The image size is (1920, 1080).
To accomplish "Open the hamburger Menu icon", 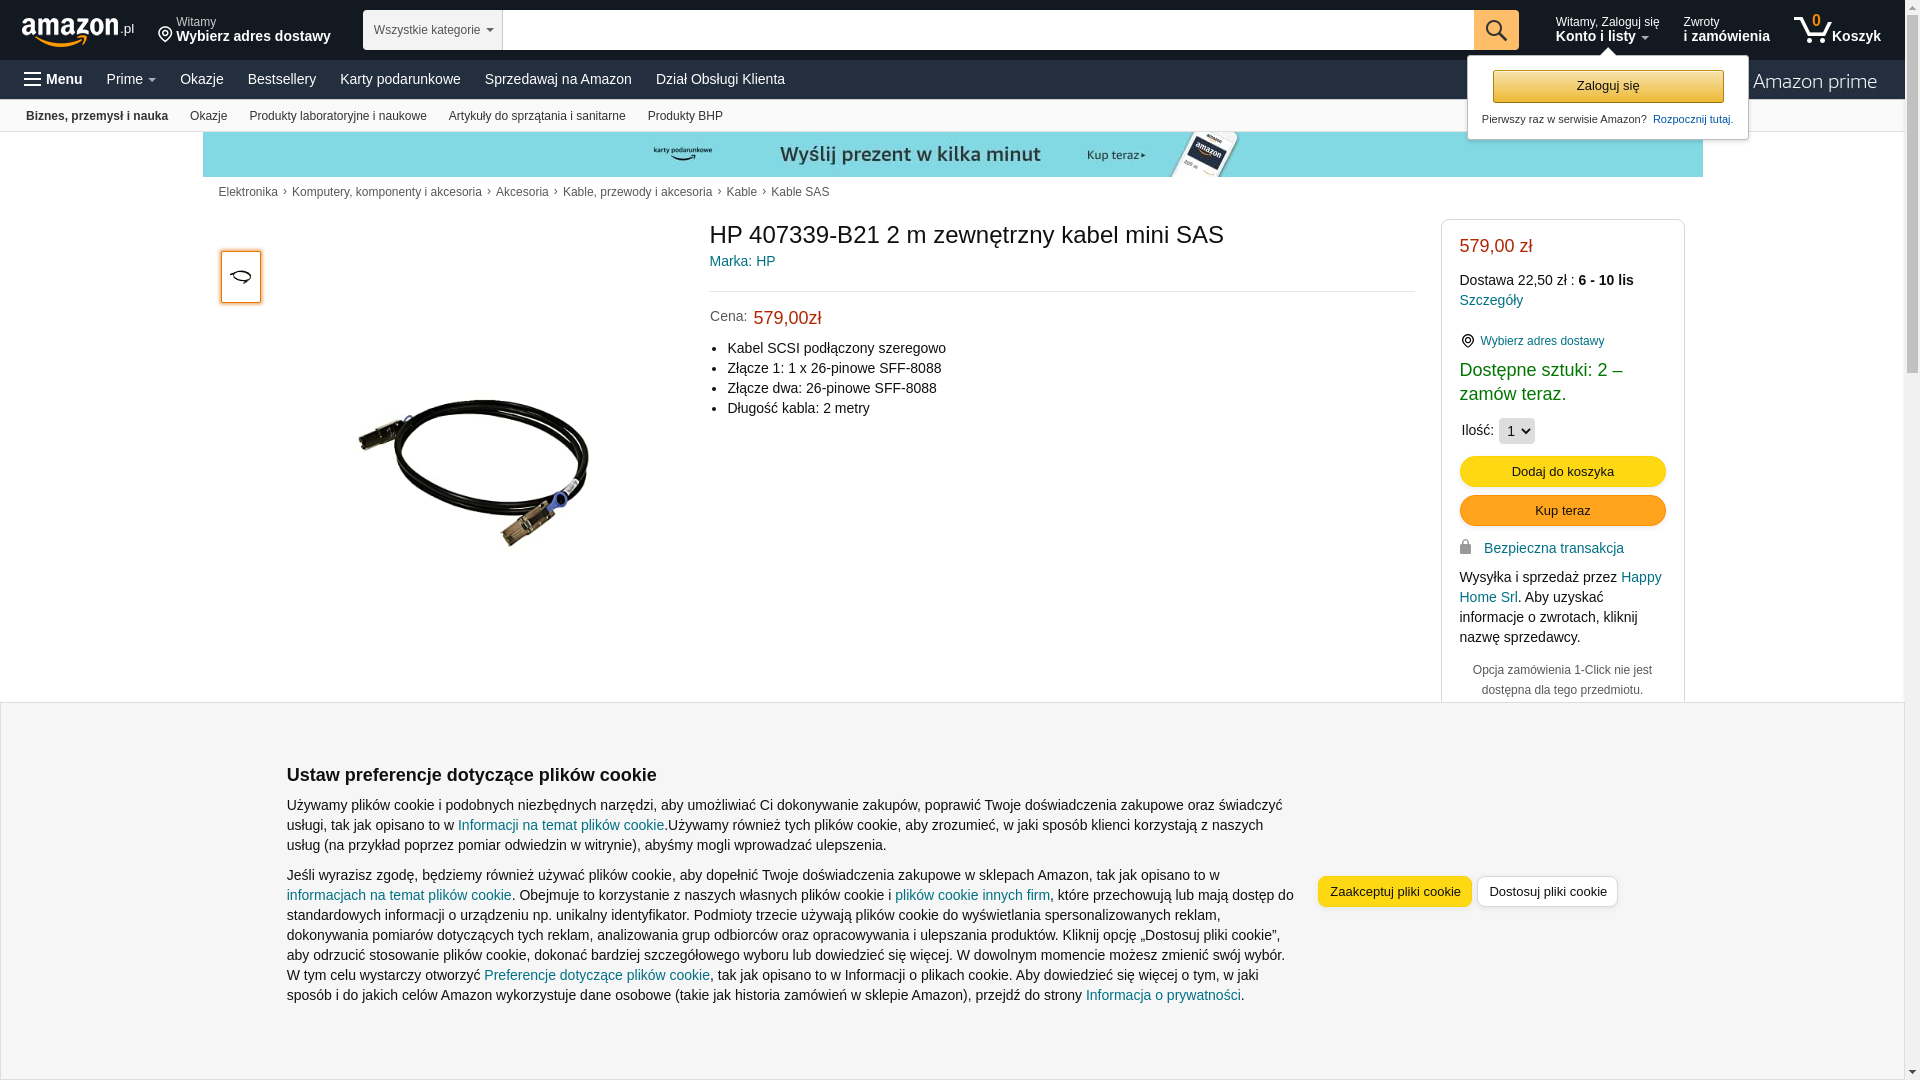I will coord(33,79).
